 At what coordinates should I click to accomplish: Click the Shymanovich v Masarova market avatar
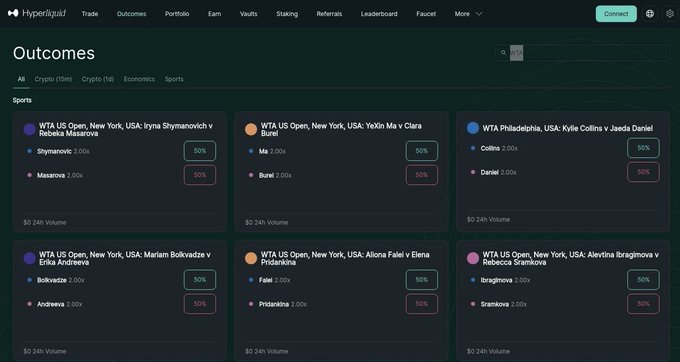(29, 129)
